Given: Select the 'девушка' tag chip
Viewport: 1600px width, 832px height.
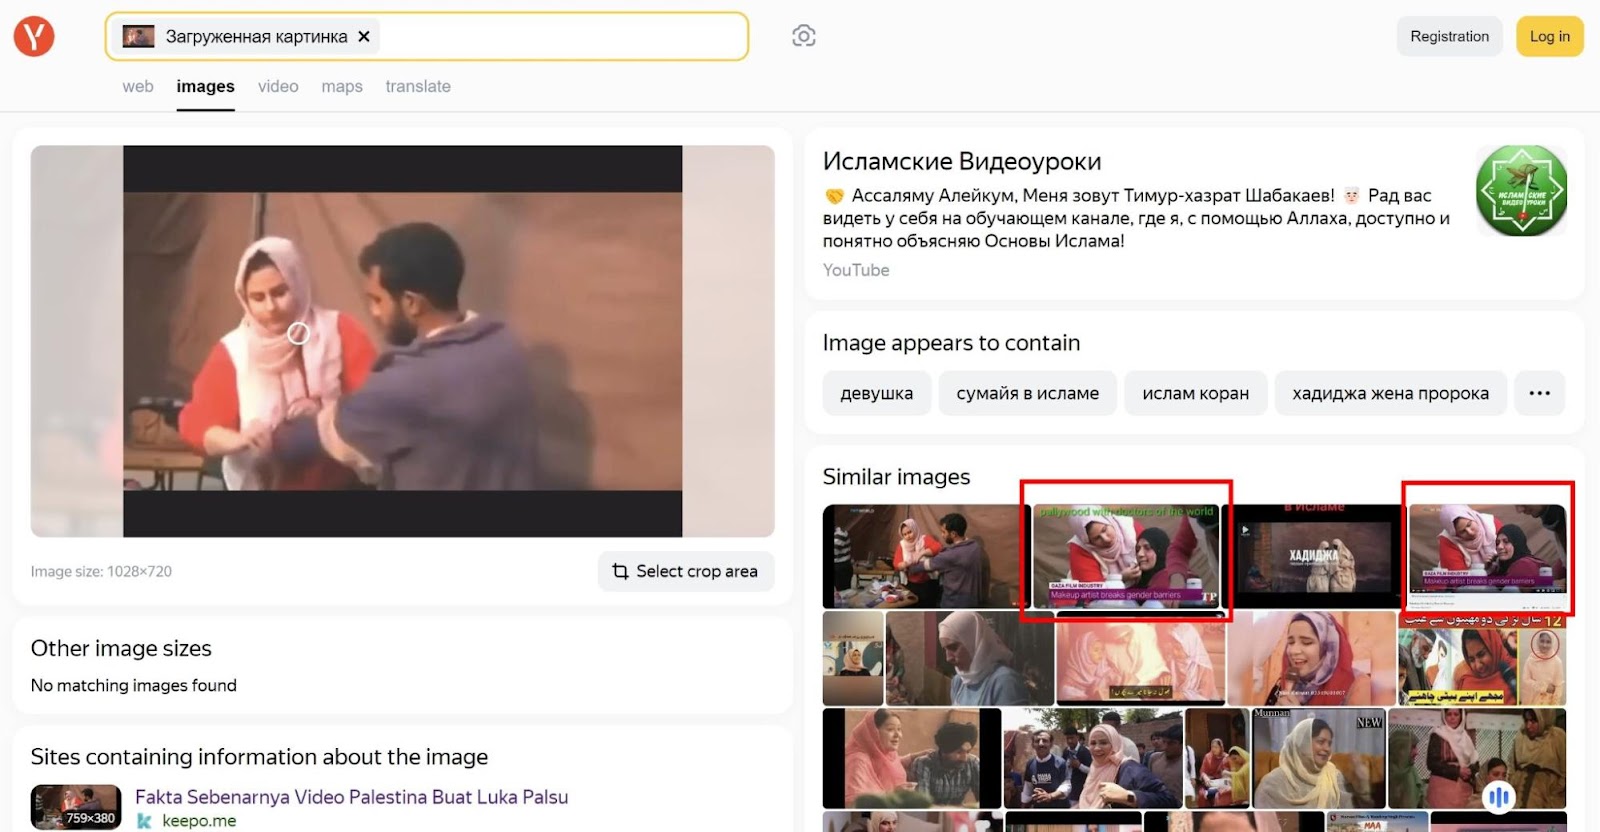Looking at the screenshot, I should tap(876, 393).
